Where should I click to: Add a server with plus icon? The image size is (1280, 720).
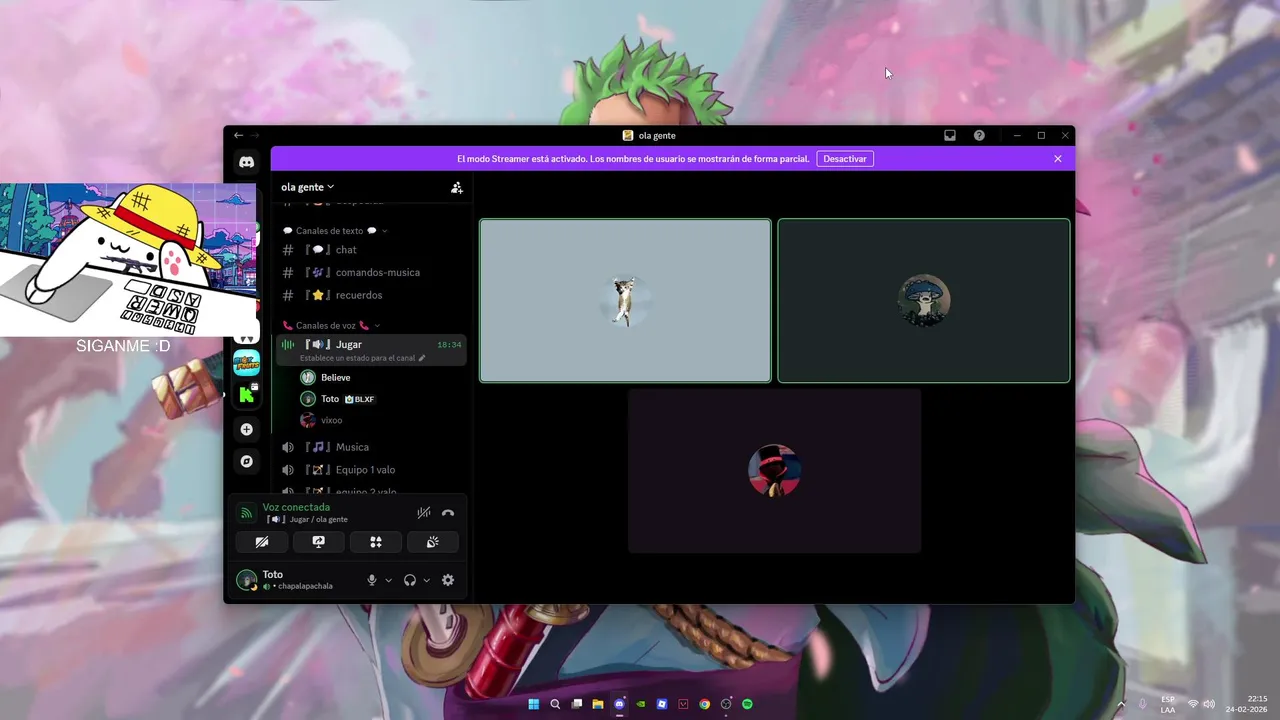pos(246,429)
